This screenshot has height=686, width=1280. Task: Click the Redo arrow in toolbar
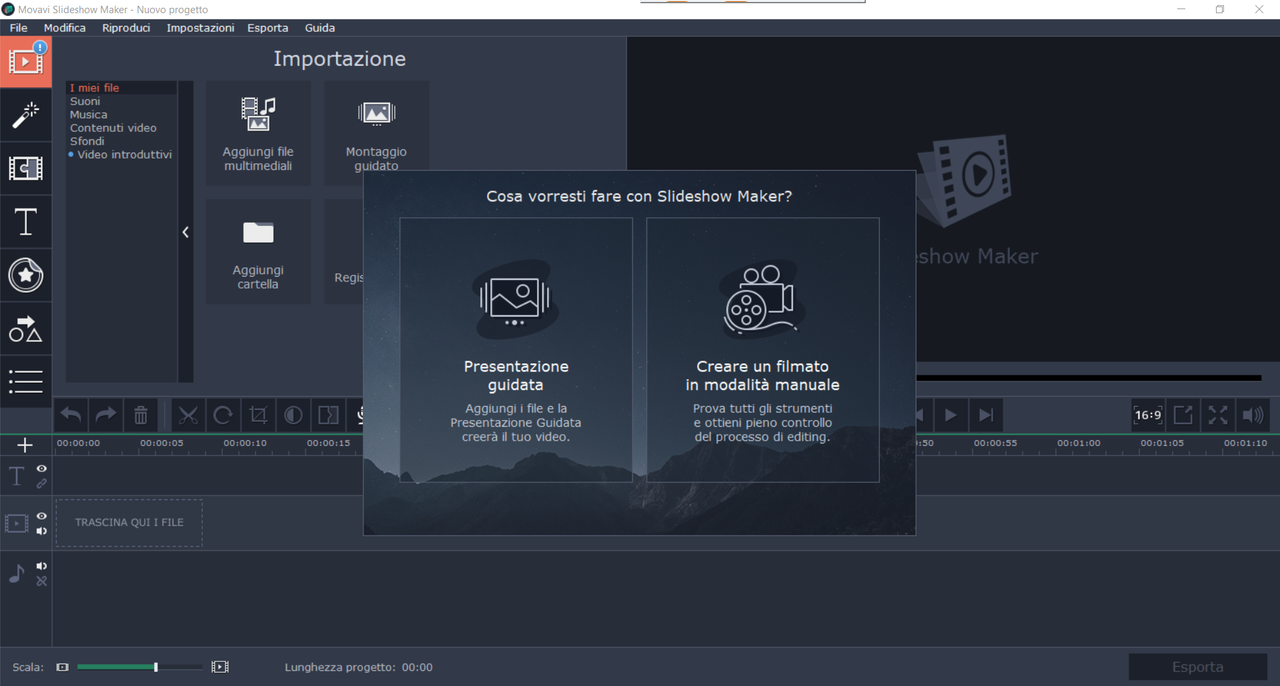click(x=105, y=414)
